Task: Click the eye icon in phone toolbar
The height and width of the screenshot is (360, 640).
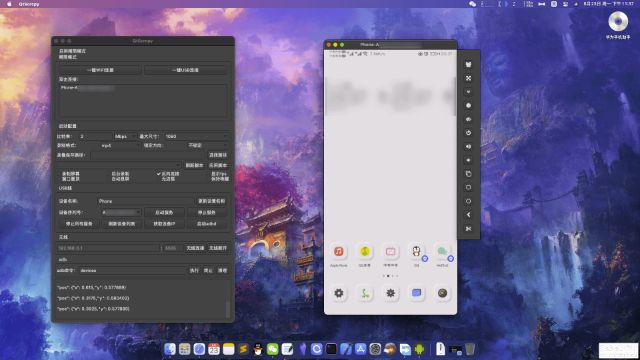Action: click(468, 119)
